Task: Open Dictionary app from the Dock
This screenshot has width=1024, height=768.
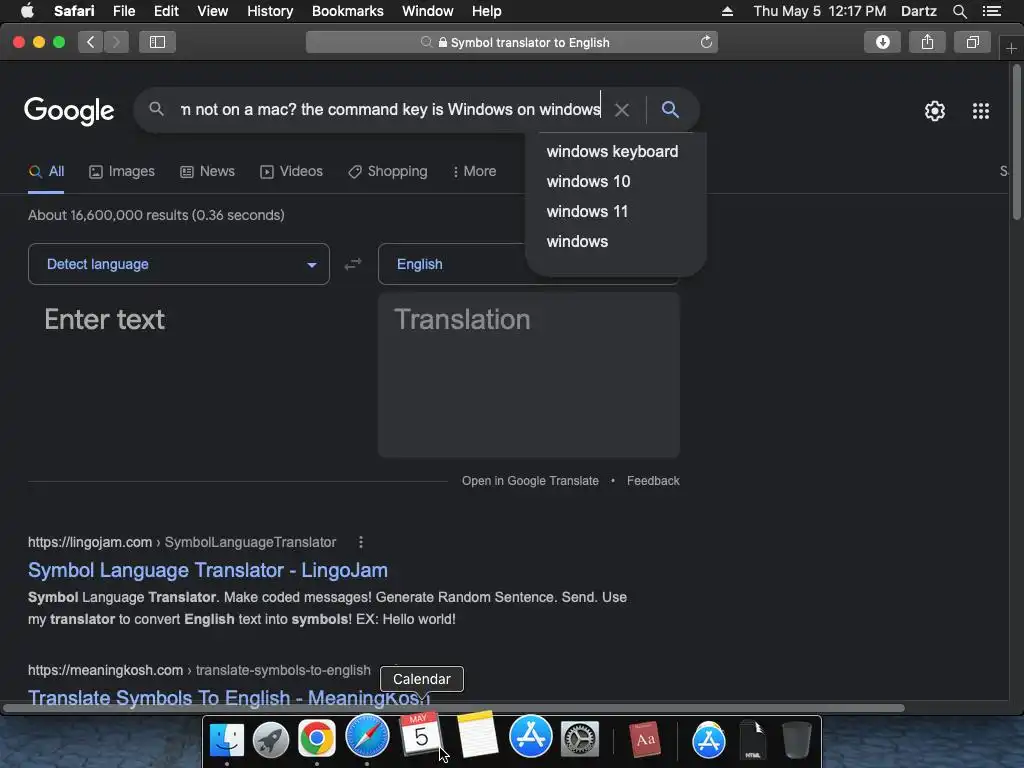Action: point(645,739)
